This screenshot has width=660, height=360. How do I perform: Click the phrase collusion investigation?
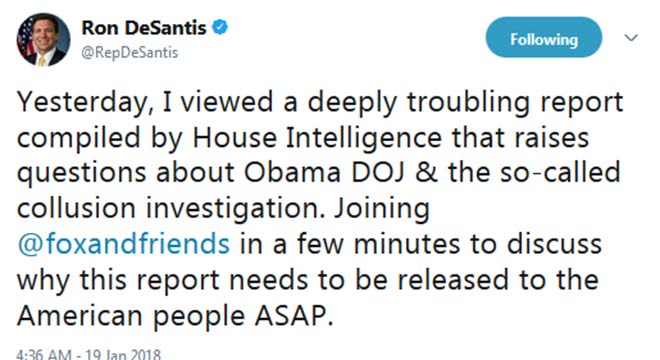tap(171, 208)
